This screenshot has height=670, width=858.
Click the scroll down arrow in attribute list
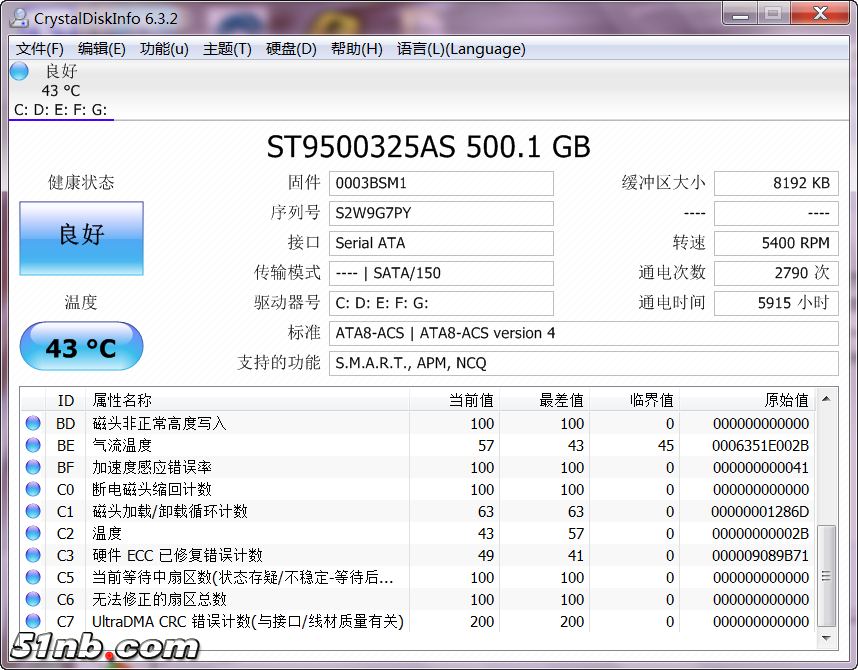pos(827,636)
